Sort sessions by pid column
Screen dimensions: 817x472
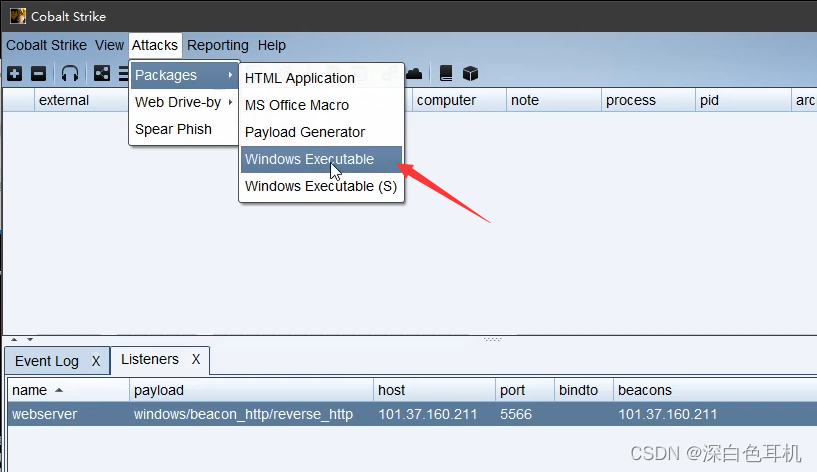click(743, 100)
